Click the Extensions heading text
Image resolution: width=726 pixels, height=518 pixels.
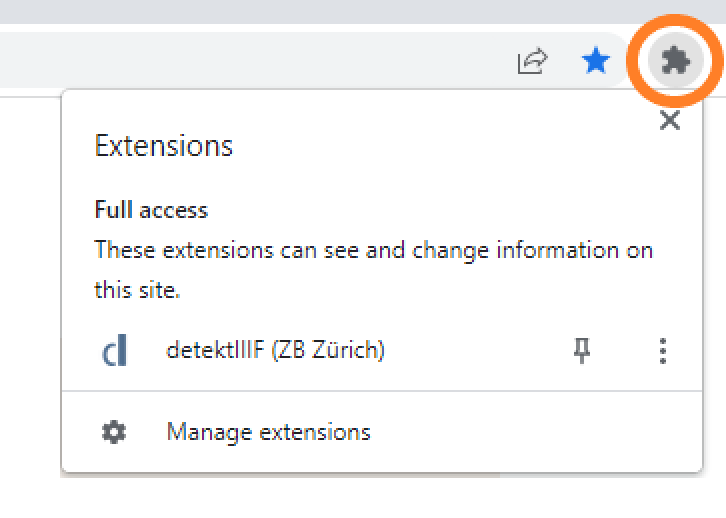163,146
